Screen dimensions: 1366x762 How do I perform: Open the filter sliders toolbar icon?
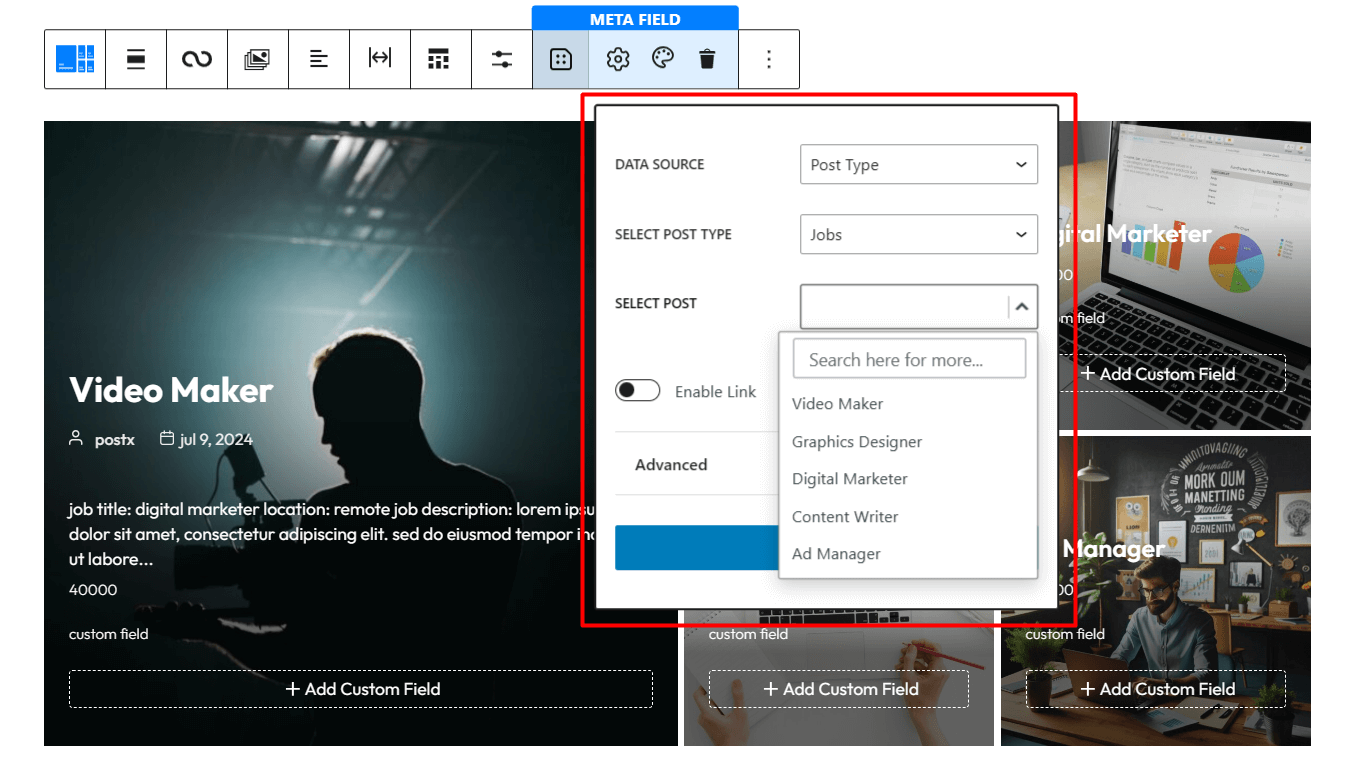[502, 58]
